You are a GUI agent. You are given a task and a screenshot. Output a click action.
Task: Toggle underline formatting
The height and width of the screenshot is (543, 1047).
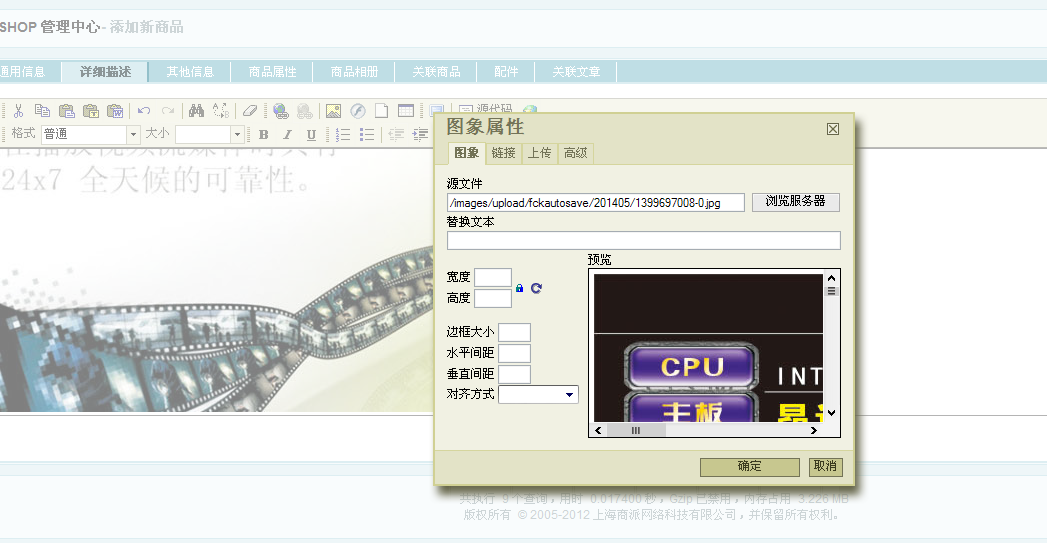(311, 135)
